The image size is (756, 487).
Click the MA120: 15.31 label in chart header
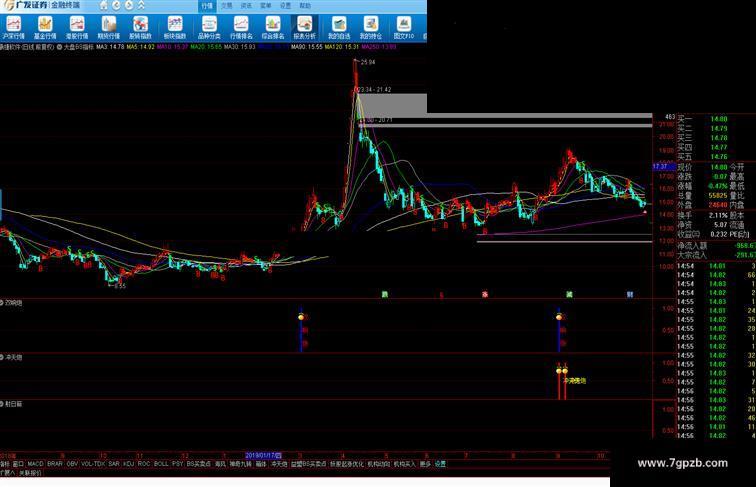pyautogui.click(x=341, y=47)
